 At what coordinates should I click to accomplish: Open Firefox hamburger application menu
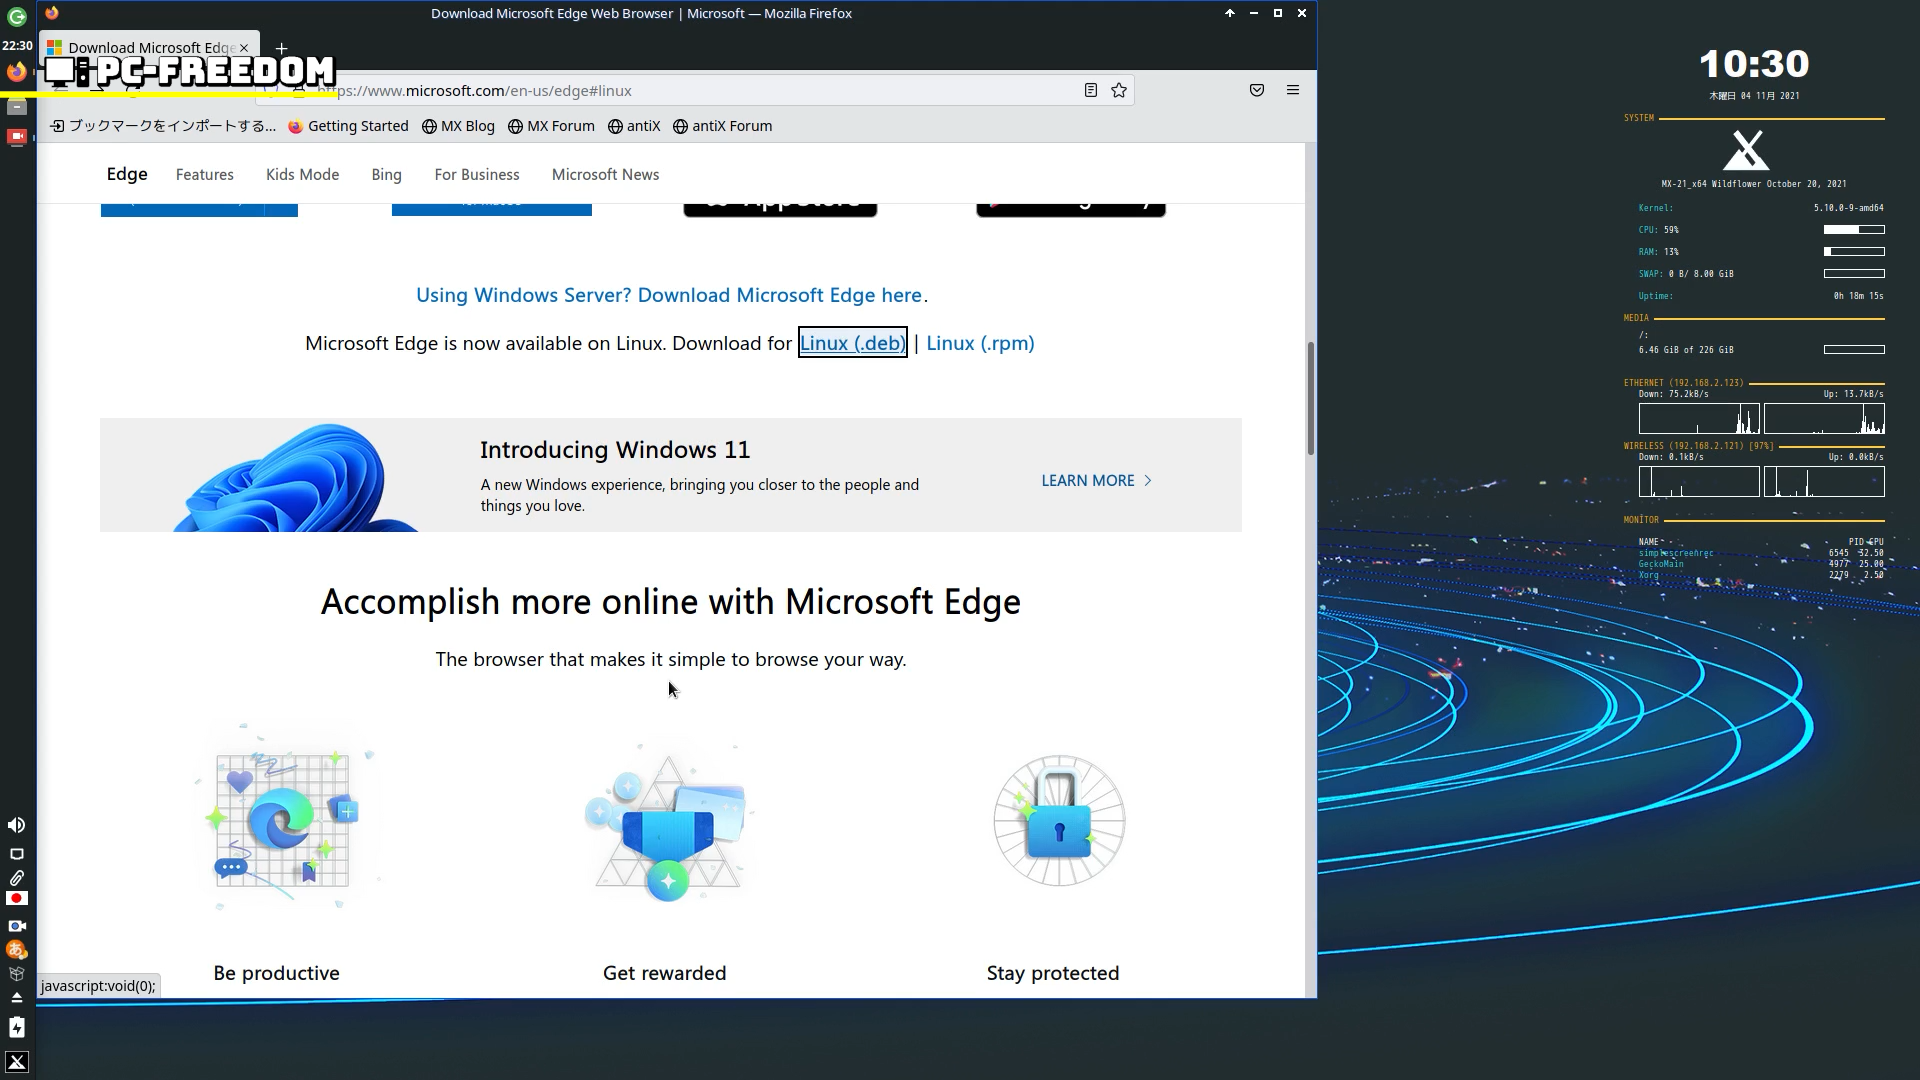tap(1293, 91)
